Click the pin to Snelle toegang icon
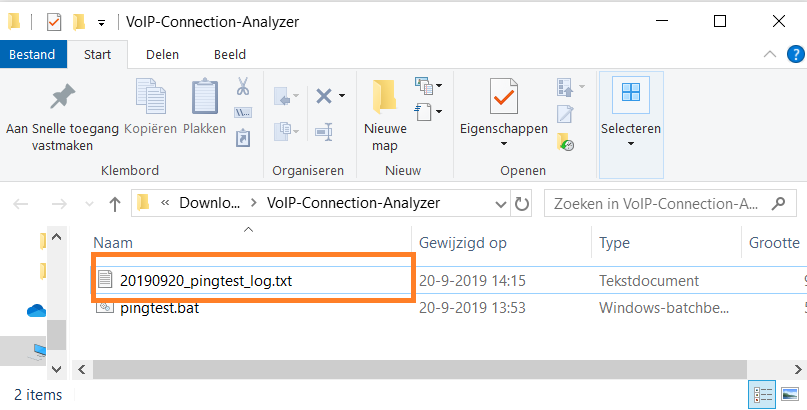807x410 pixels. [x=62, y=97]
